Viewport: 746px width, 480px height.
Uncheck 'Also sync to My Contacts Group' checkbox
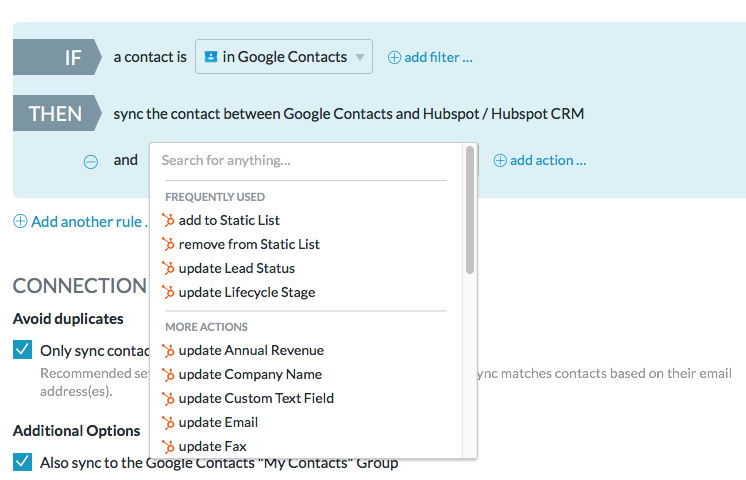click(x=22, y=461)
